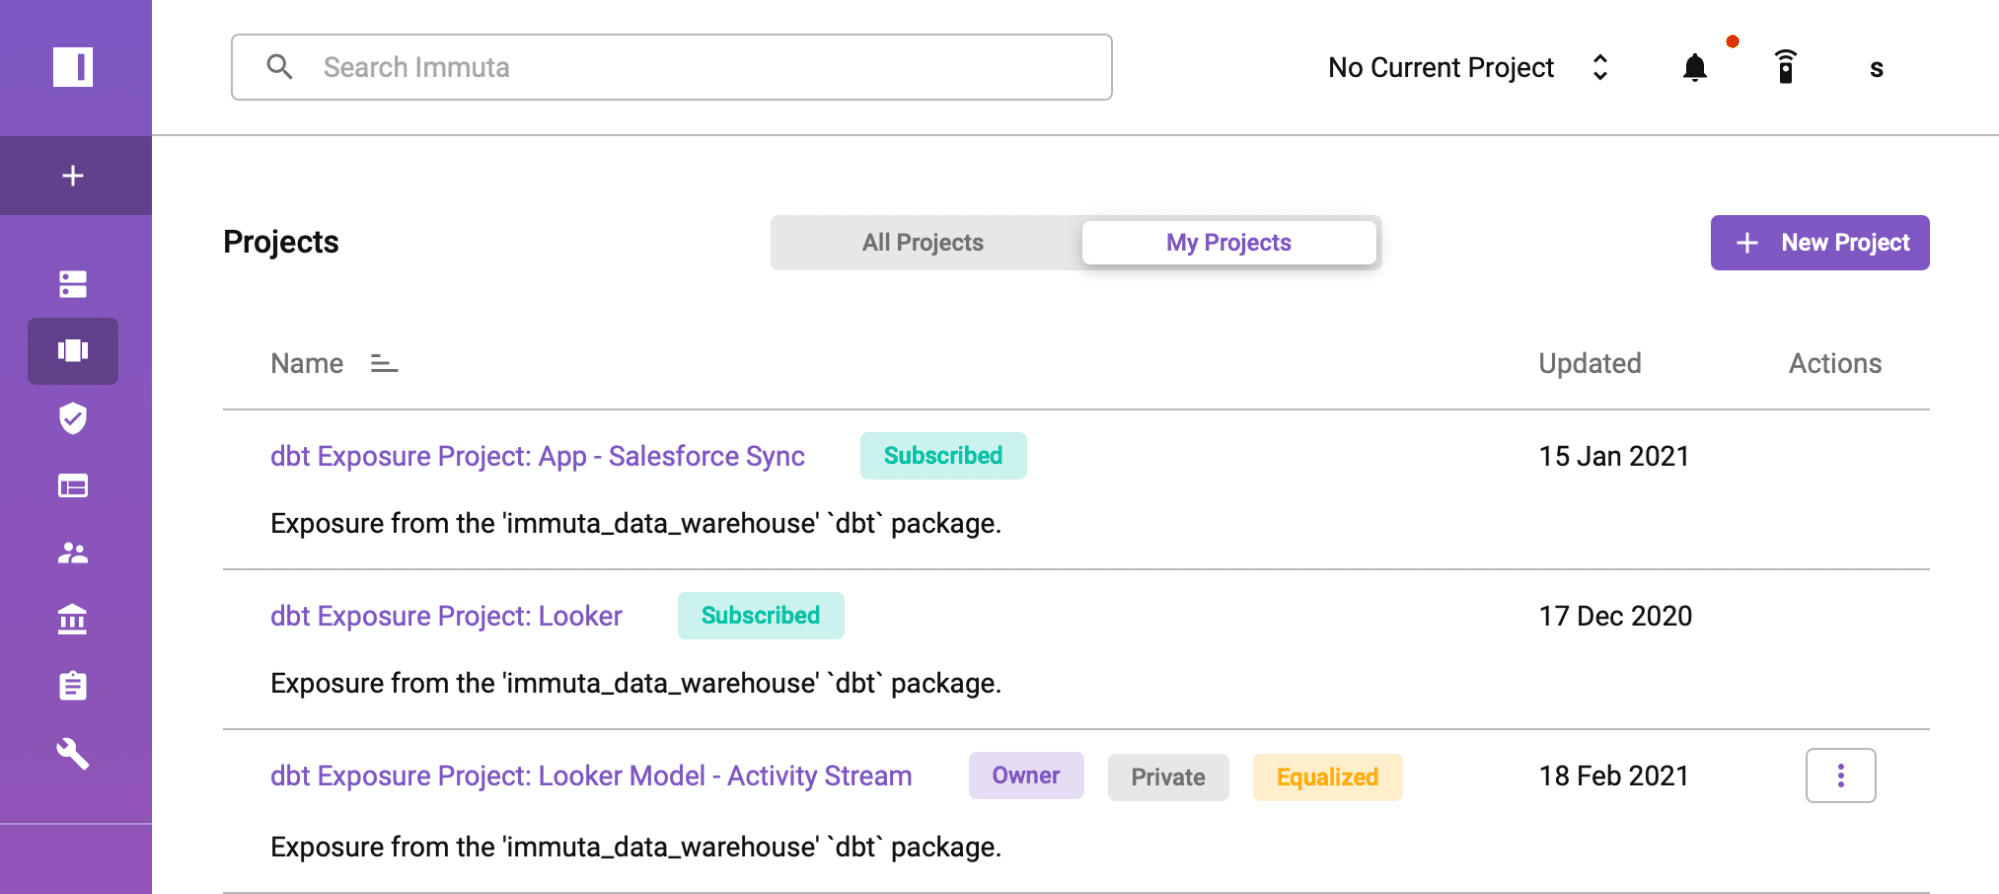The image size is (1999, 894).
Task: Open notifications bell icon
Action: (1695, 67)
